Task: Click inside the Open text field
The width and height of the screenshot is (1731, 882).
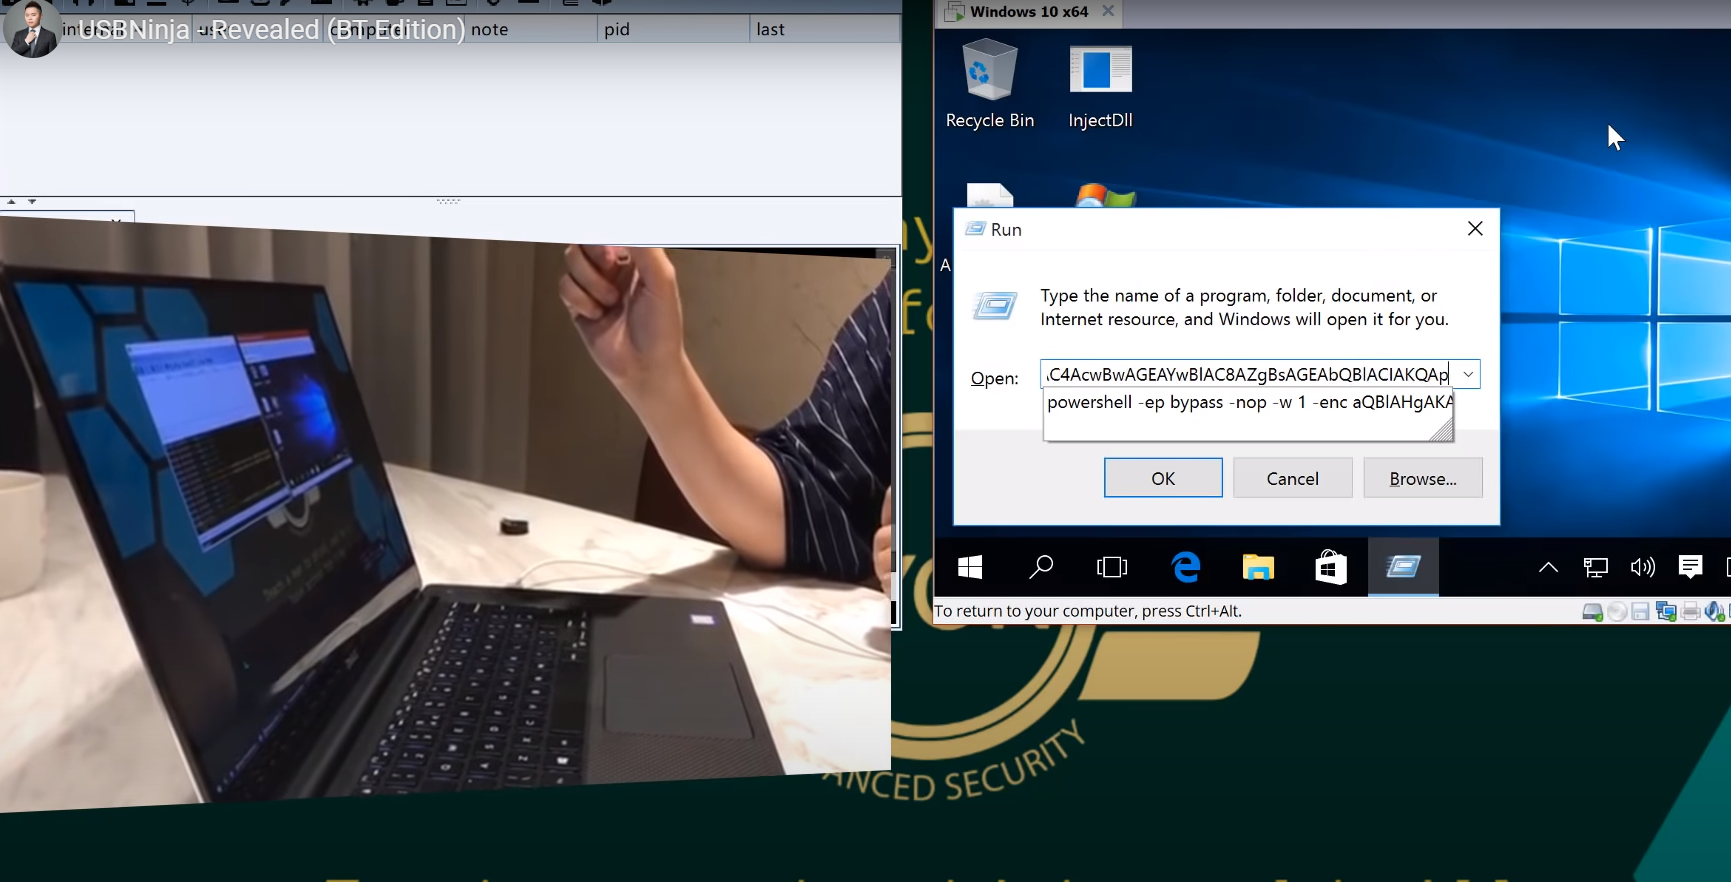Action: click(x=1247, y=374)
